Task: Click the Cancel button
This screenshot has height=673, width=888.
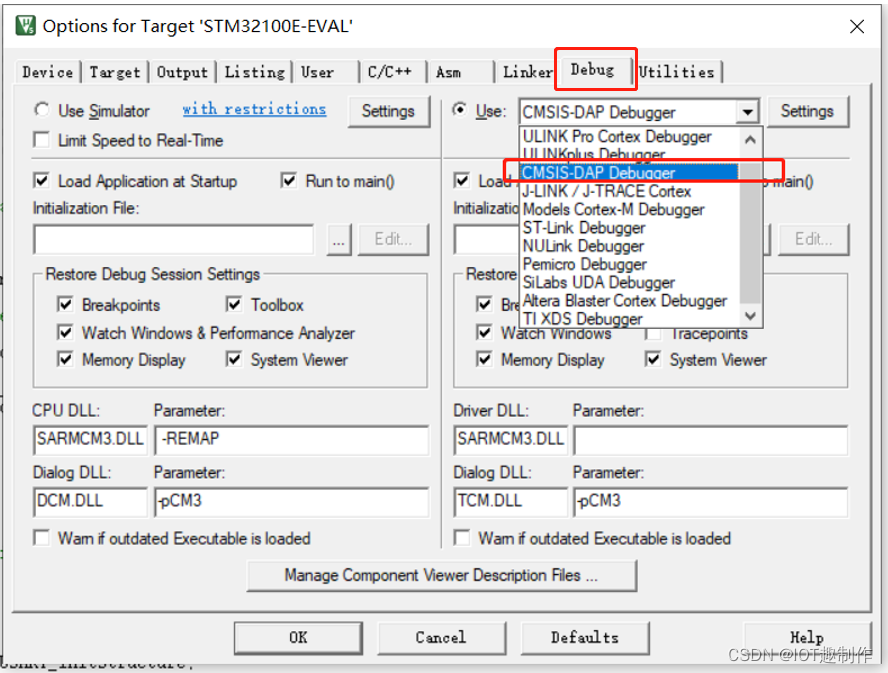Action: tap(441, 638)
